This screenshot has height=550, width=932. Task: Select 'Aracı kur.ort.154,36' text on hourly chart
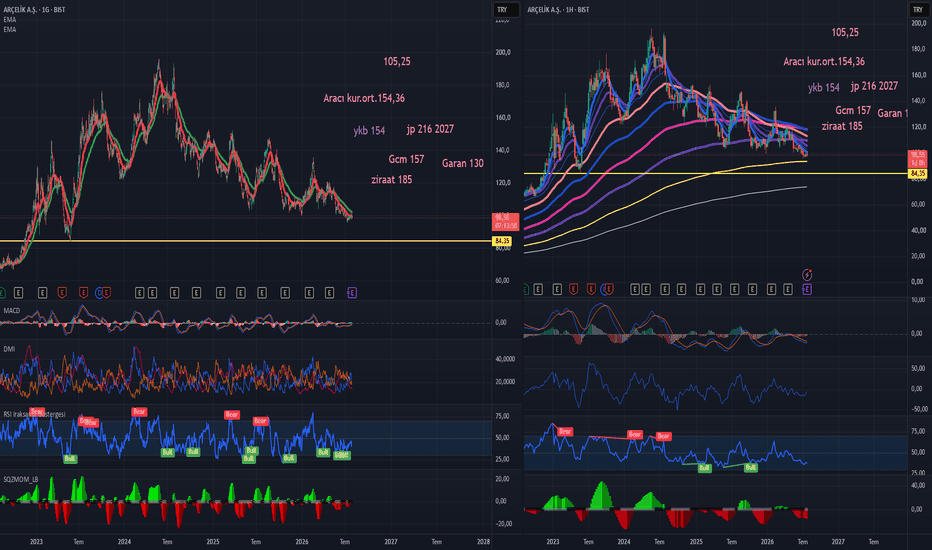coord(824,61)
